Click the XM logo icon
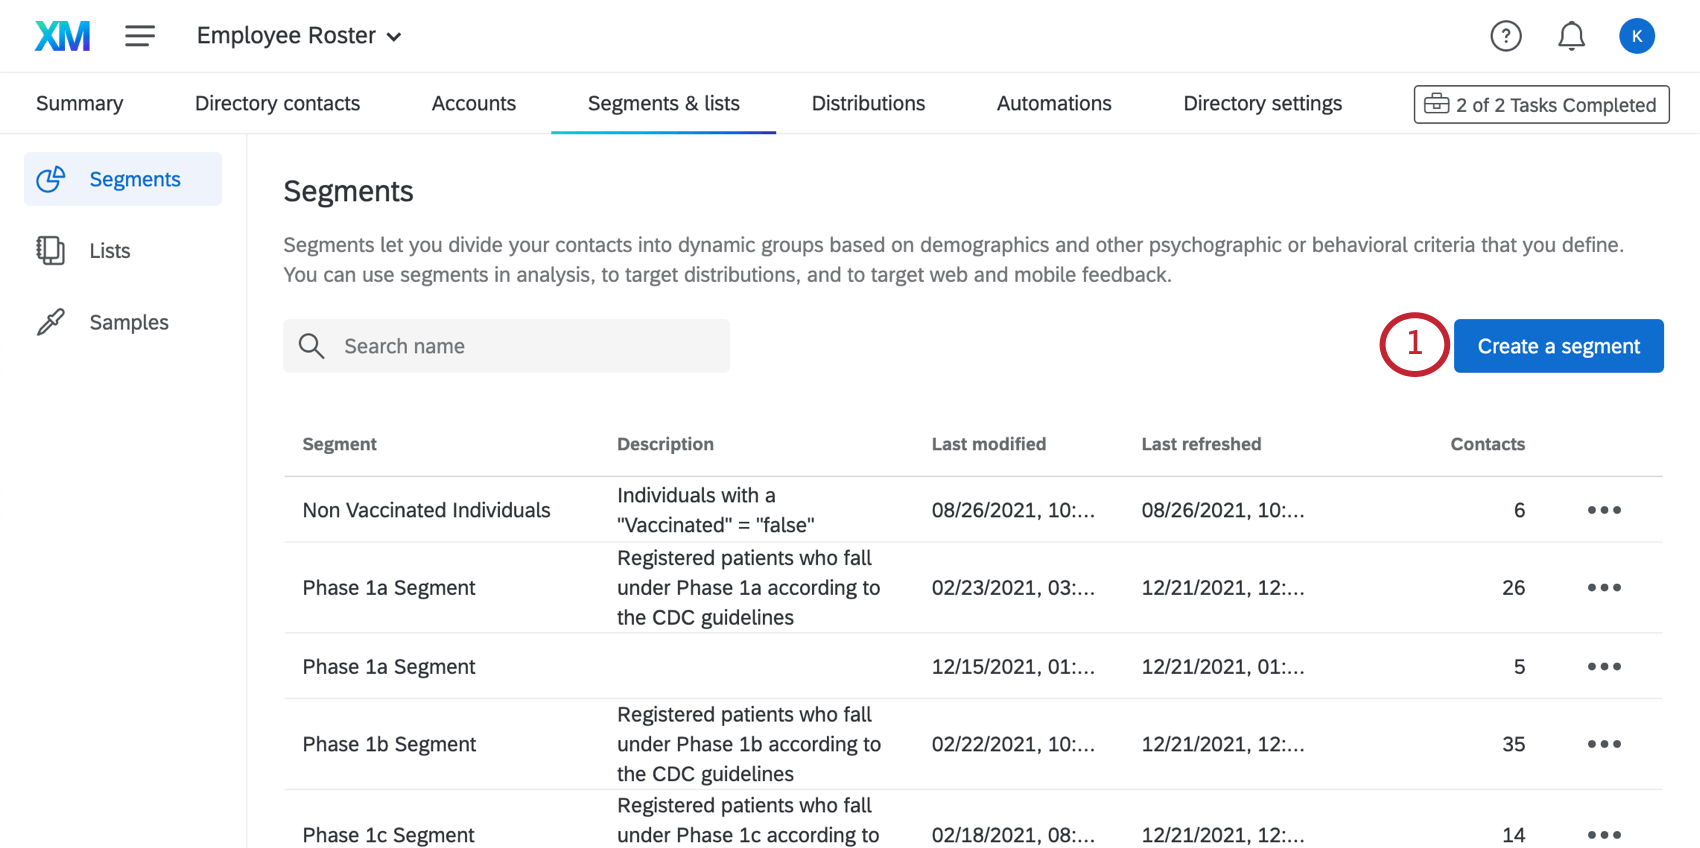Viewport: 1700px width, 848px height. 62,36
